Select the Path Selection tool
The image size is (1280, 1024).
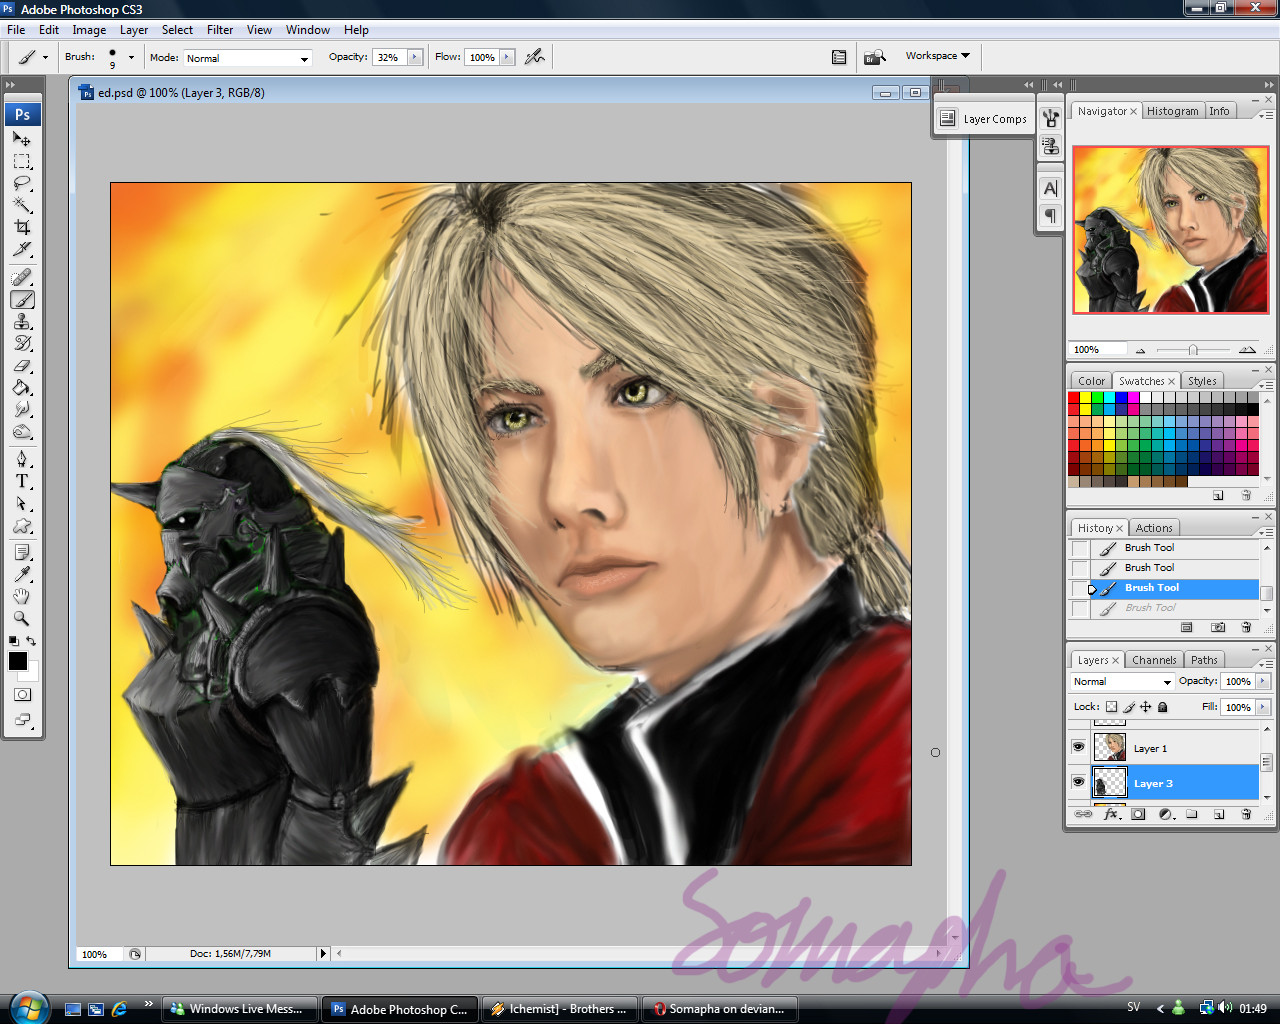(x=22, y=504)
